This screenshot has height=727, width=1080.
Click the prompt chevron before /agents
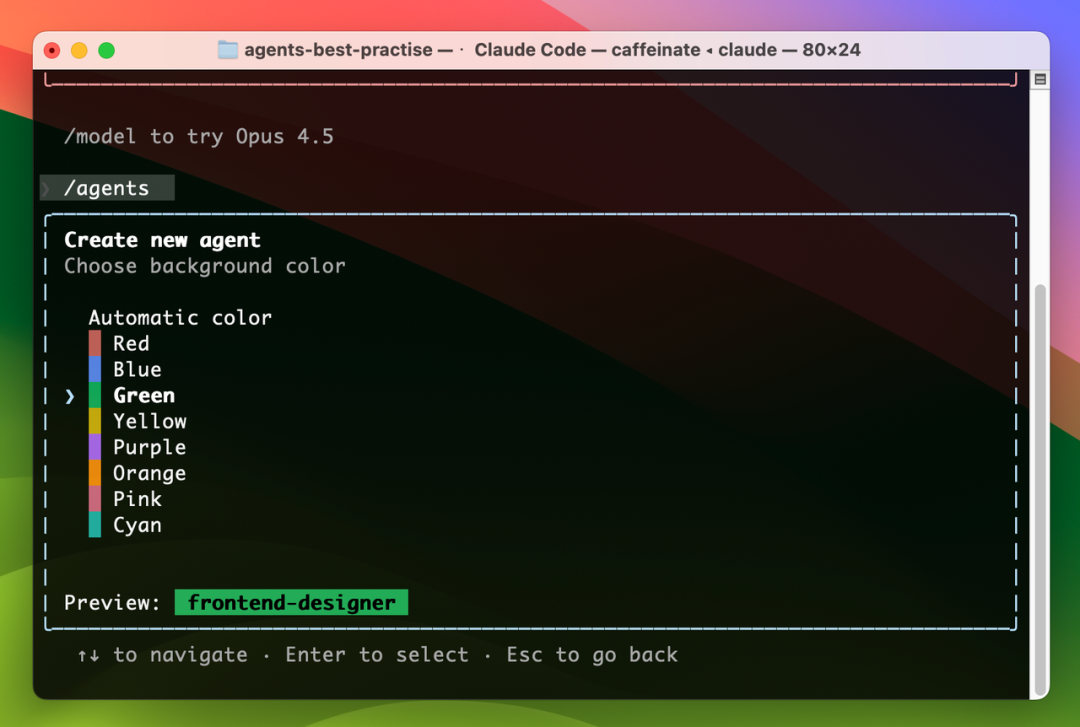click(x=46, y=188)
